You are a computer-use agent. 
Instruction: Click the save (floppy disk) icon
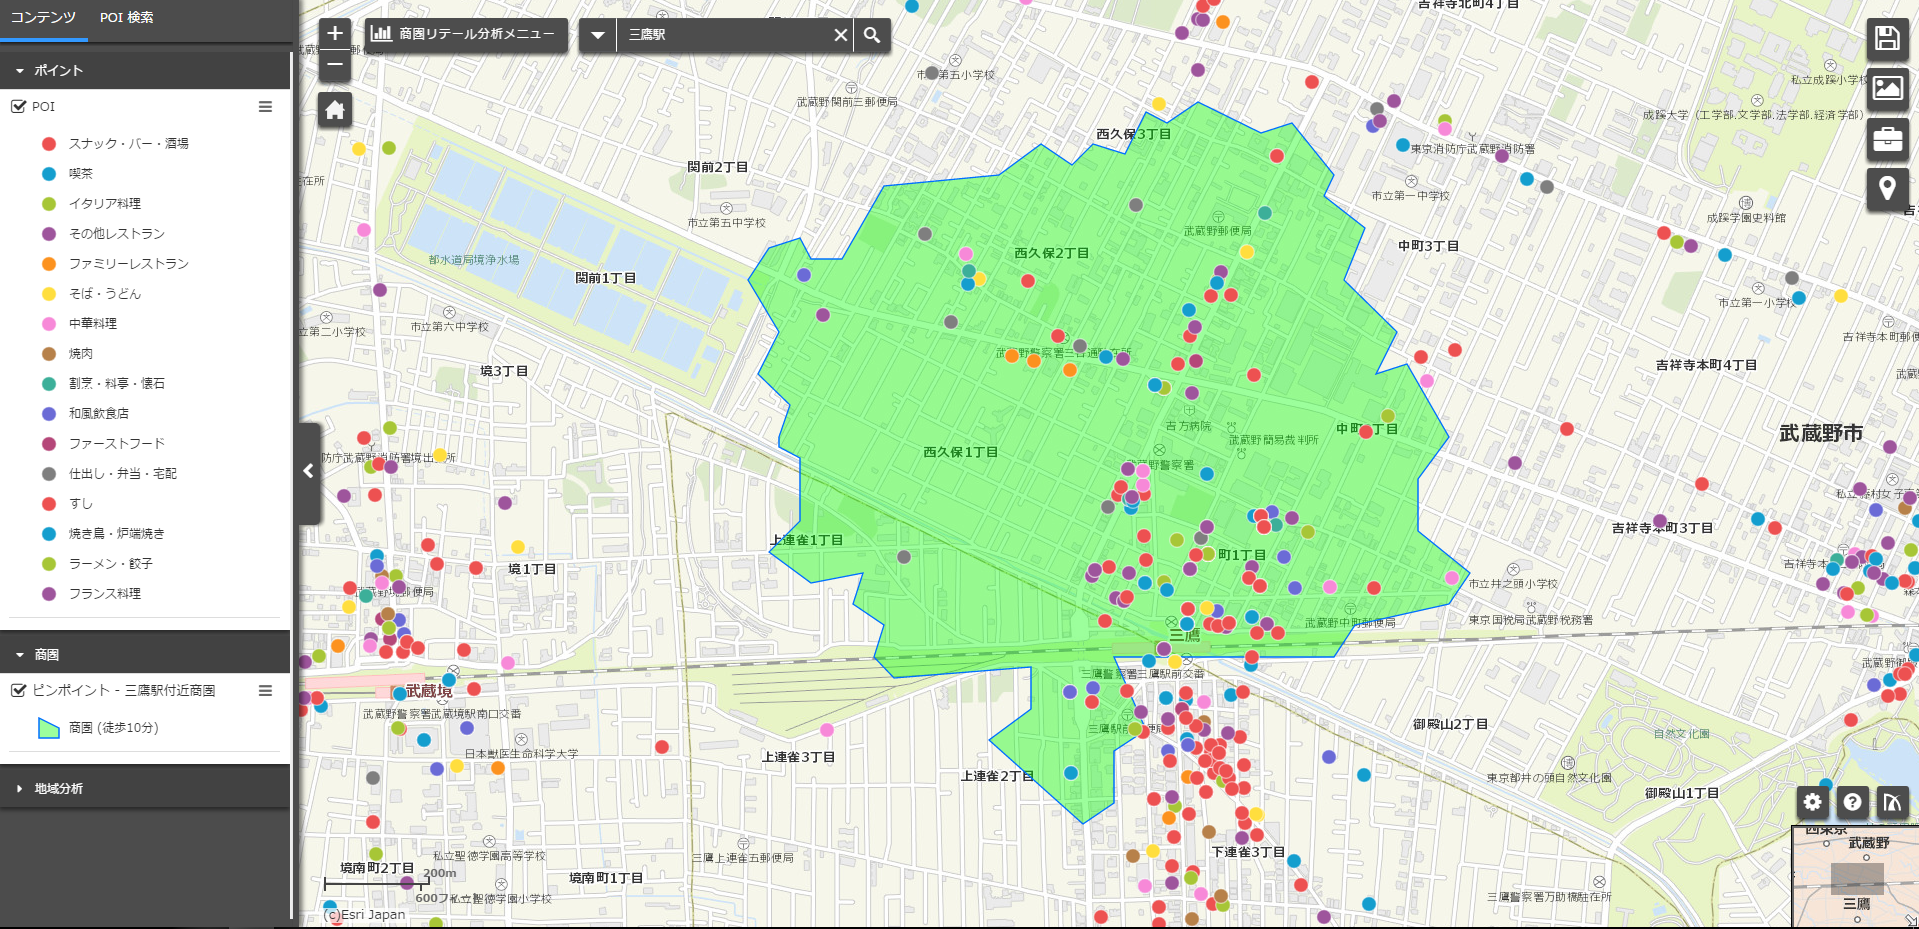coord(1887,39)
